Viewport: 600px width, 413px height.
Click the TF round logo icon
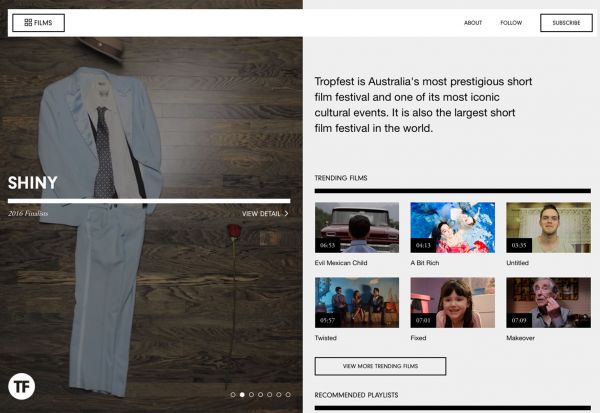pyautogui.click(x=21, y=386)
